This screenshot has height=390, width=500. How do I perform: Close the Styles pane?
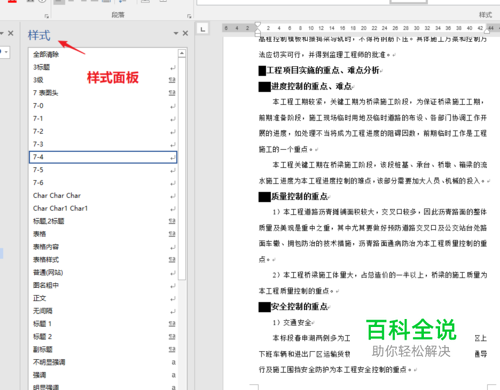pyautogui.click(x=185, y=33)
